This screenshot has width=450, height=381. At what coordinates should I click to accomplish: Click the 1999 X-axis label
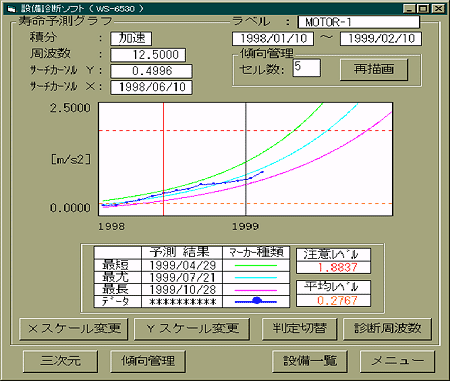click(246, 227)
